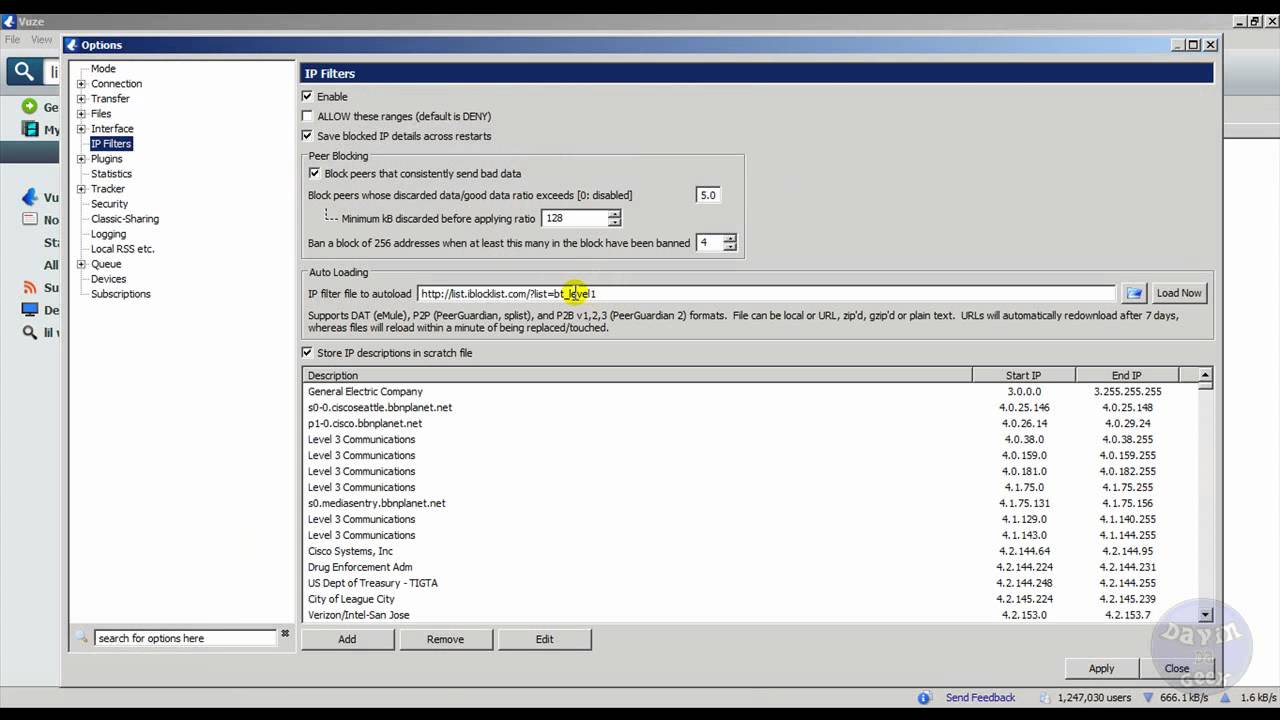
Task: Expand the Queue tree node
Action: [x=81, y=264]
